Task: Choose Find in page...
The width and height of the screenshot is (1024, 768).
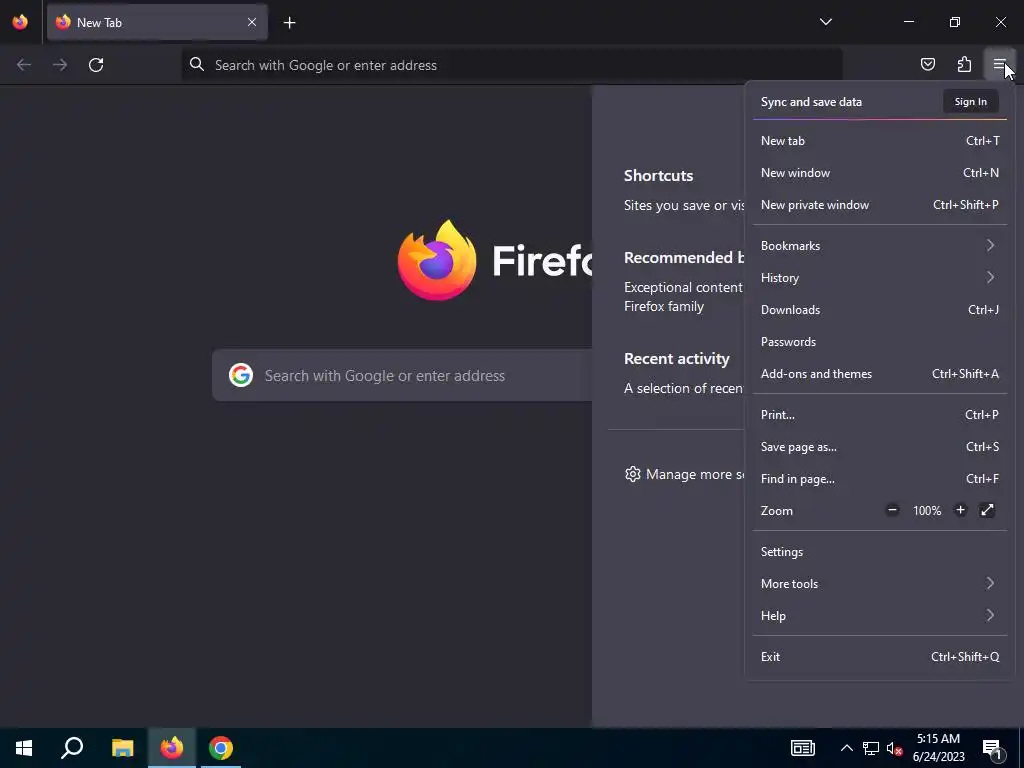Action: [880, 479]
